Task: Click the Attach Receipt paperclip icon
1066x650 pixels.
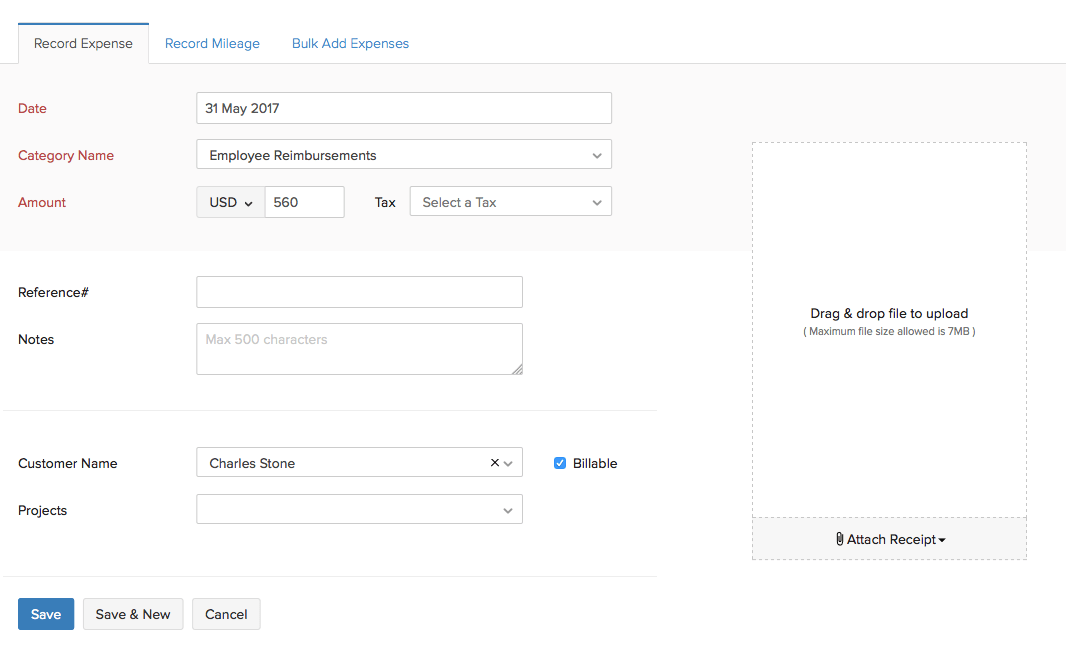Action: pos(840,539)
